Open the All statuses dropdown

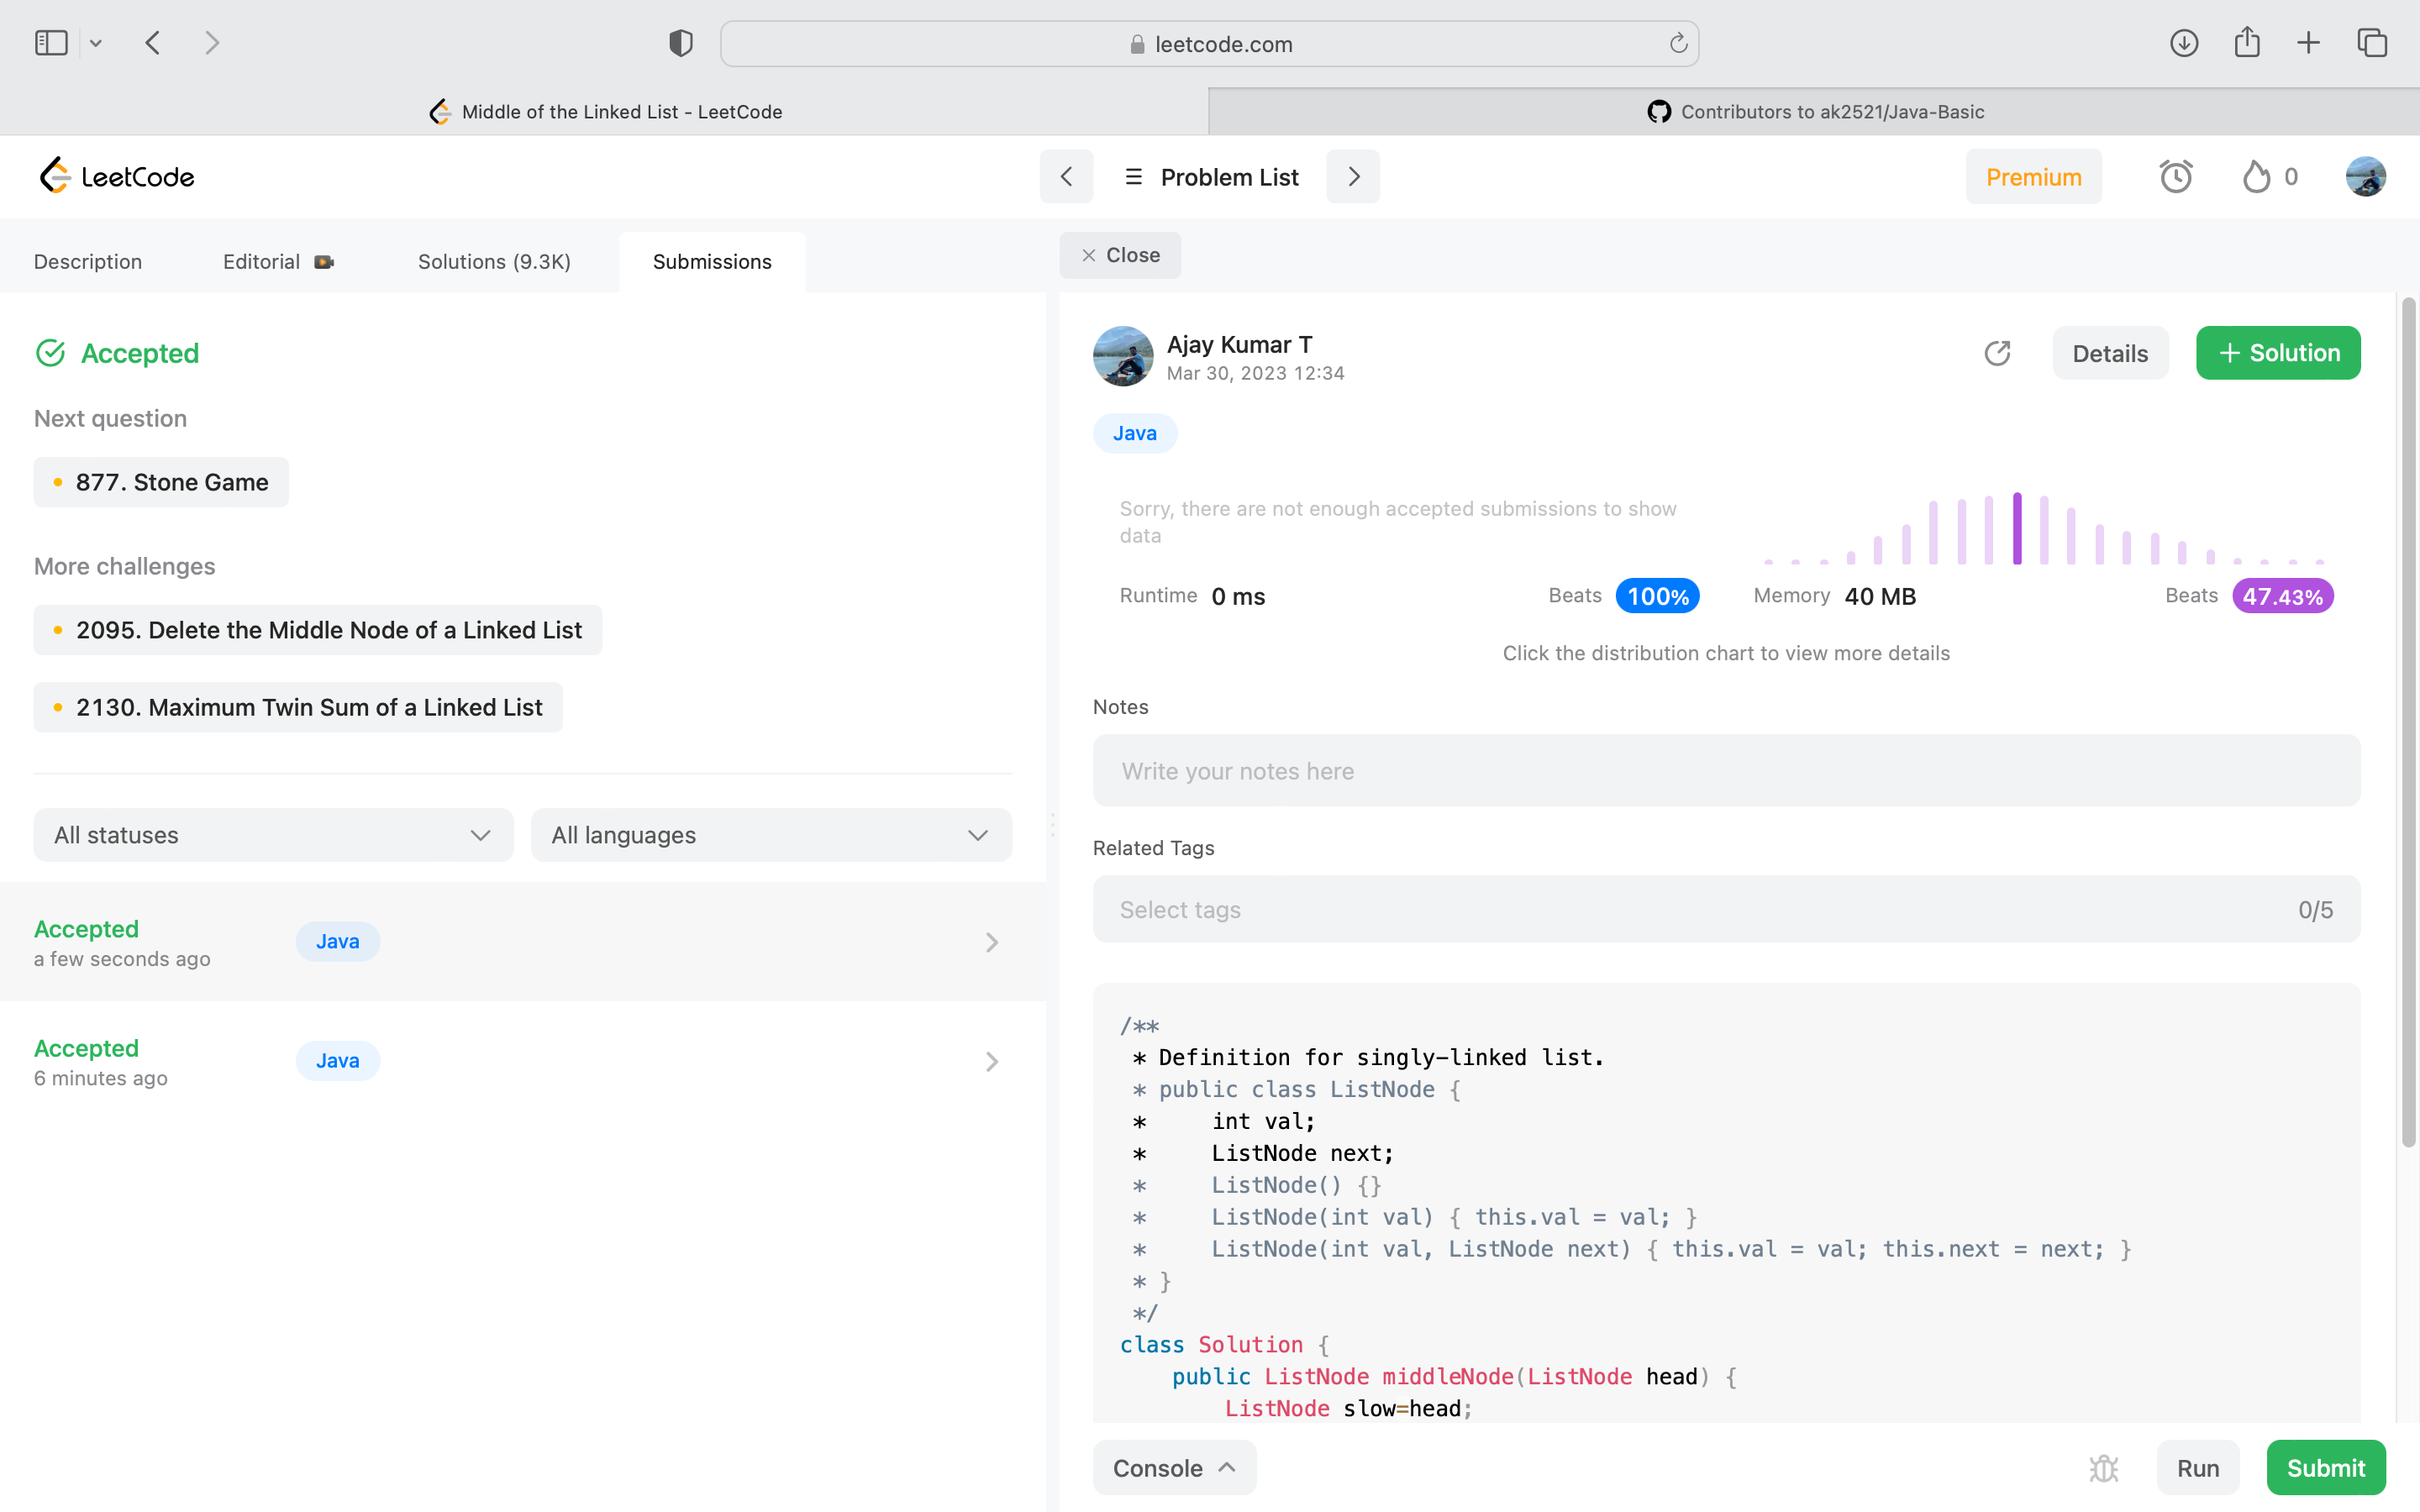pos(273,835)
